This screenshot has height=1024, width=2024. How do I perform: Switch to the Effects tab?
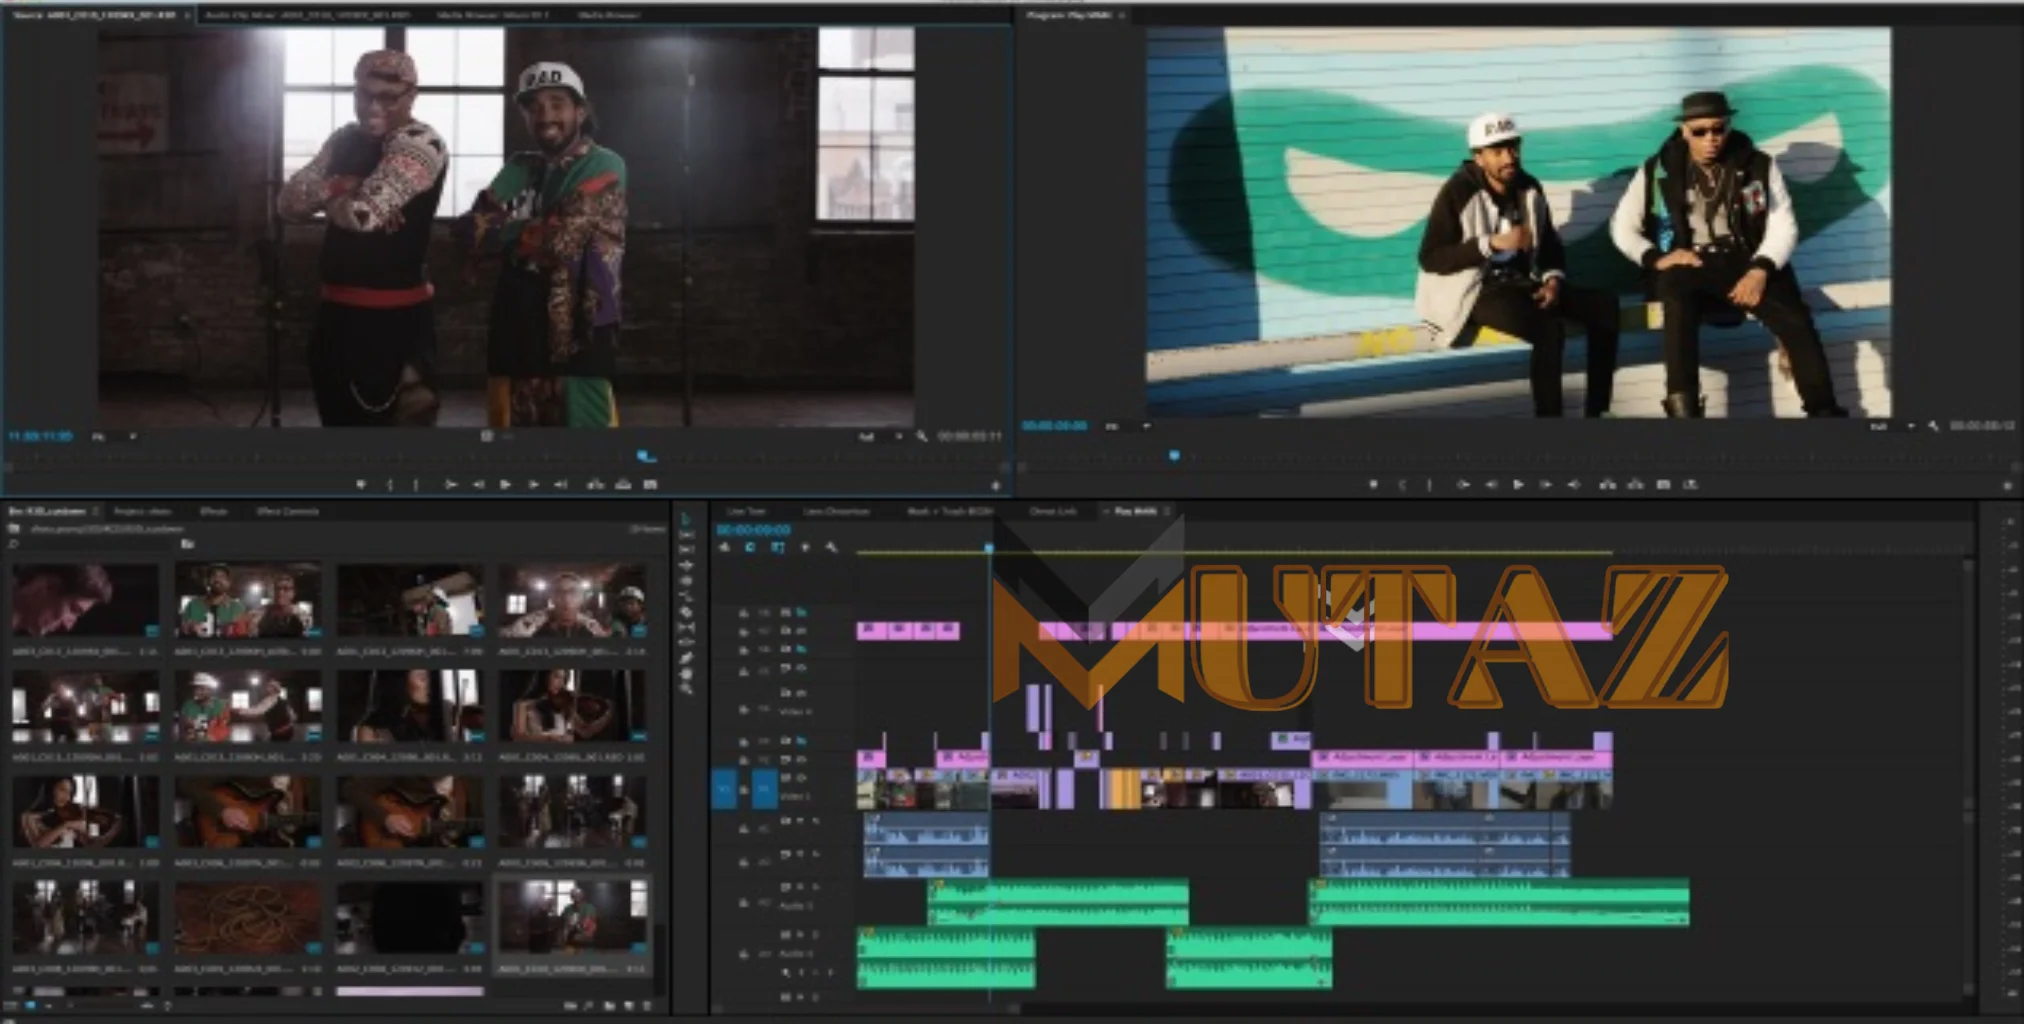pyautogui.click(x=213, y=511)
